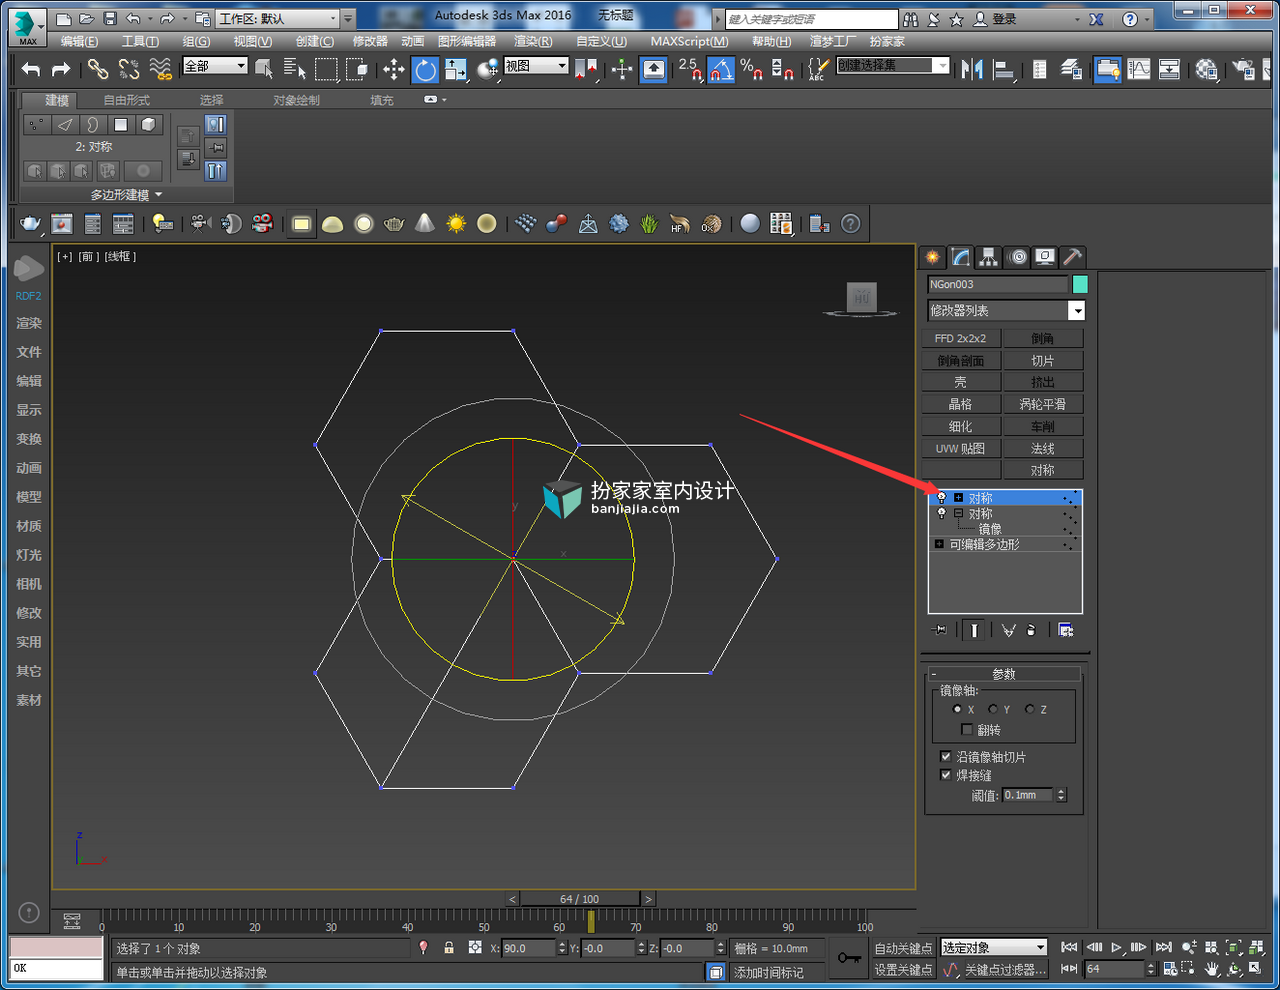Screen dimensions: 1280x990
Task: Click the Mirror tool icon
Action: point(972,69)
